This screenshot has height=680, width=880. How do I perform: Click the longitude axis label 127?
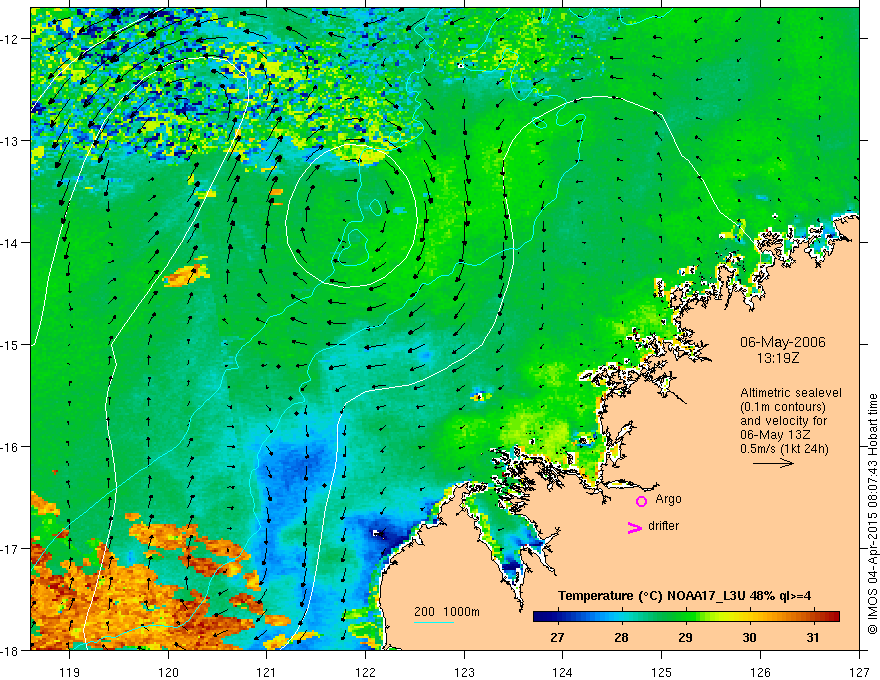click(x=859, y=672)
